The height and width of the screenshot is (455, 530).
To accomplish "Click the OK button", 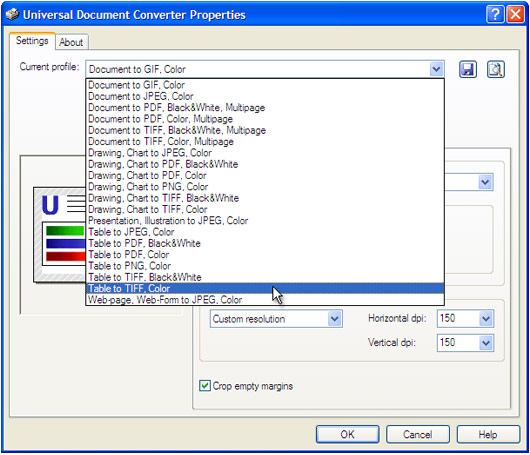I will pos(347,434).
